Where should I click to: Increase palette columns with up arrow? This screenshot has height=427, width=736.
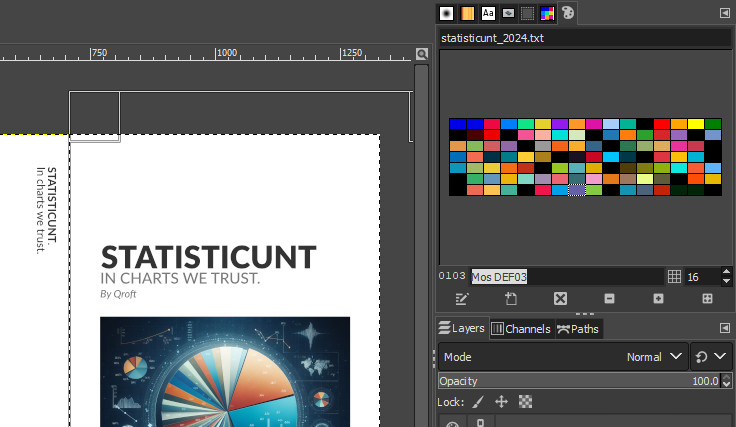click(x=726, y=272)
